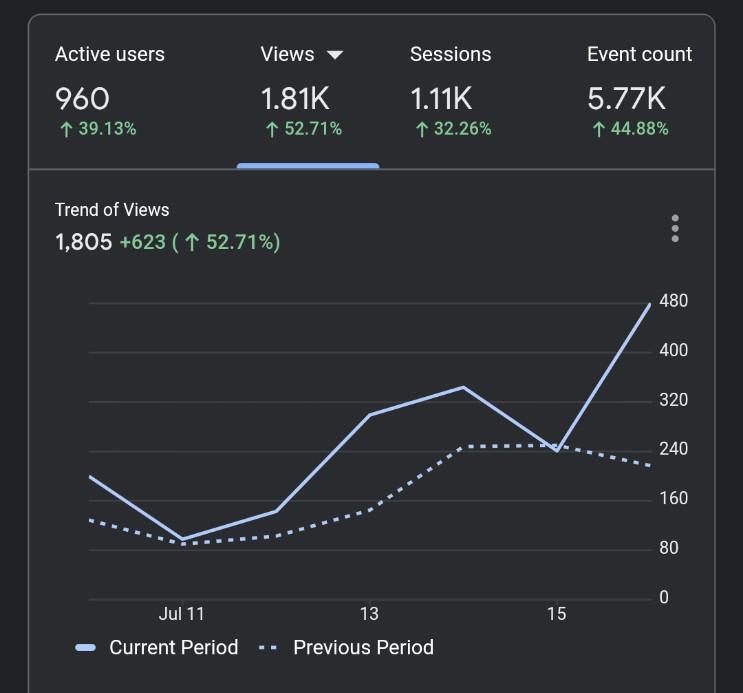Viewport: 743px width, 693px height.
Task: Expand the Views metric dropdown arrow
Action: coord(335,55)
